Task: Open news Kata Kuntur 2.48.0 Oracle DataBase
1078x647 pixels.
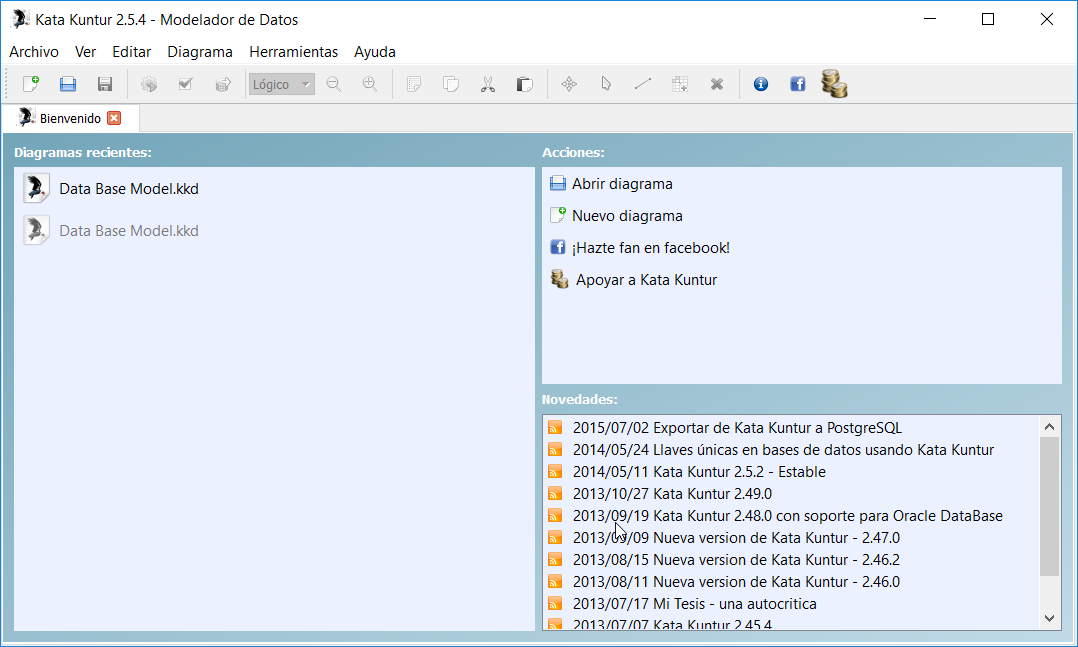Action: pyautogui.click(x=788, y=516)
